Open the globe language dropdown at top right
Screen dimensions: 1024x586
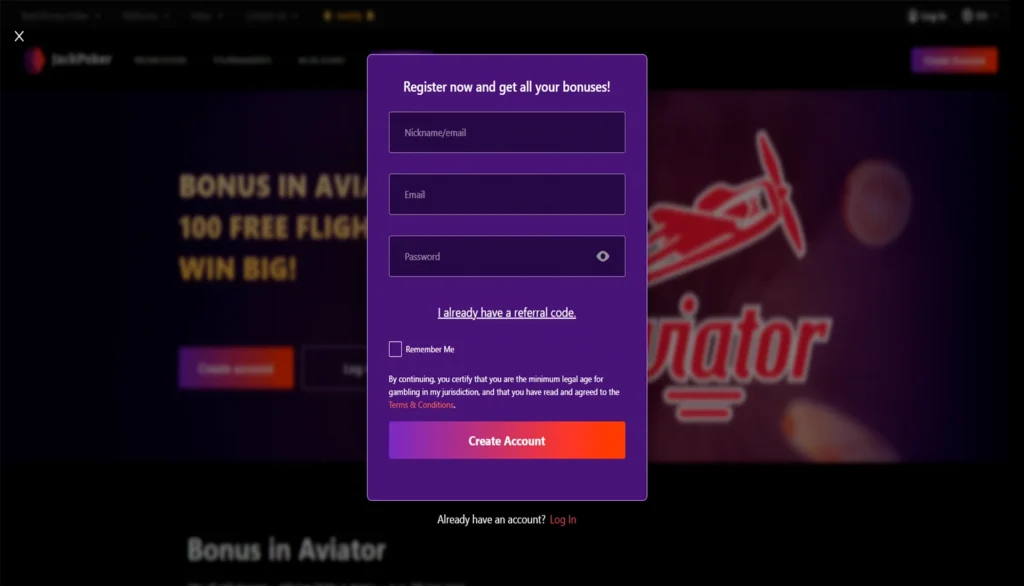pyautogui.click(x=978, y=16)
